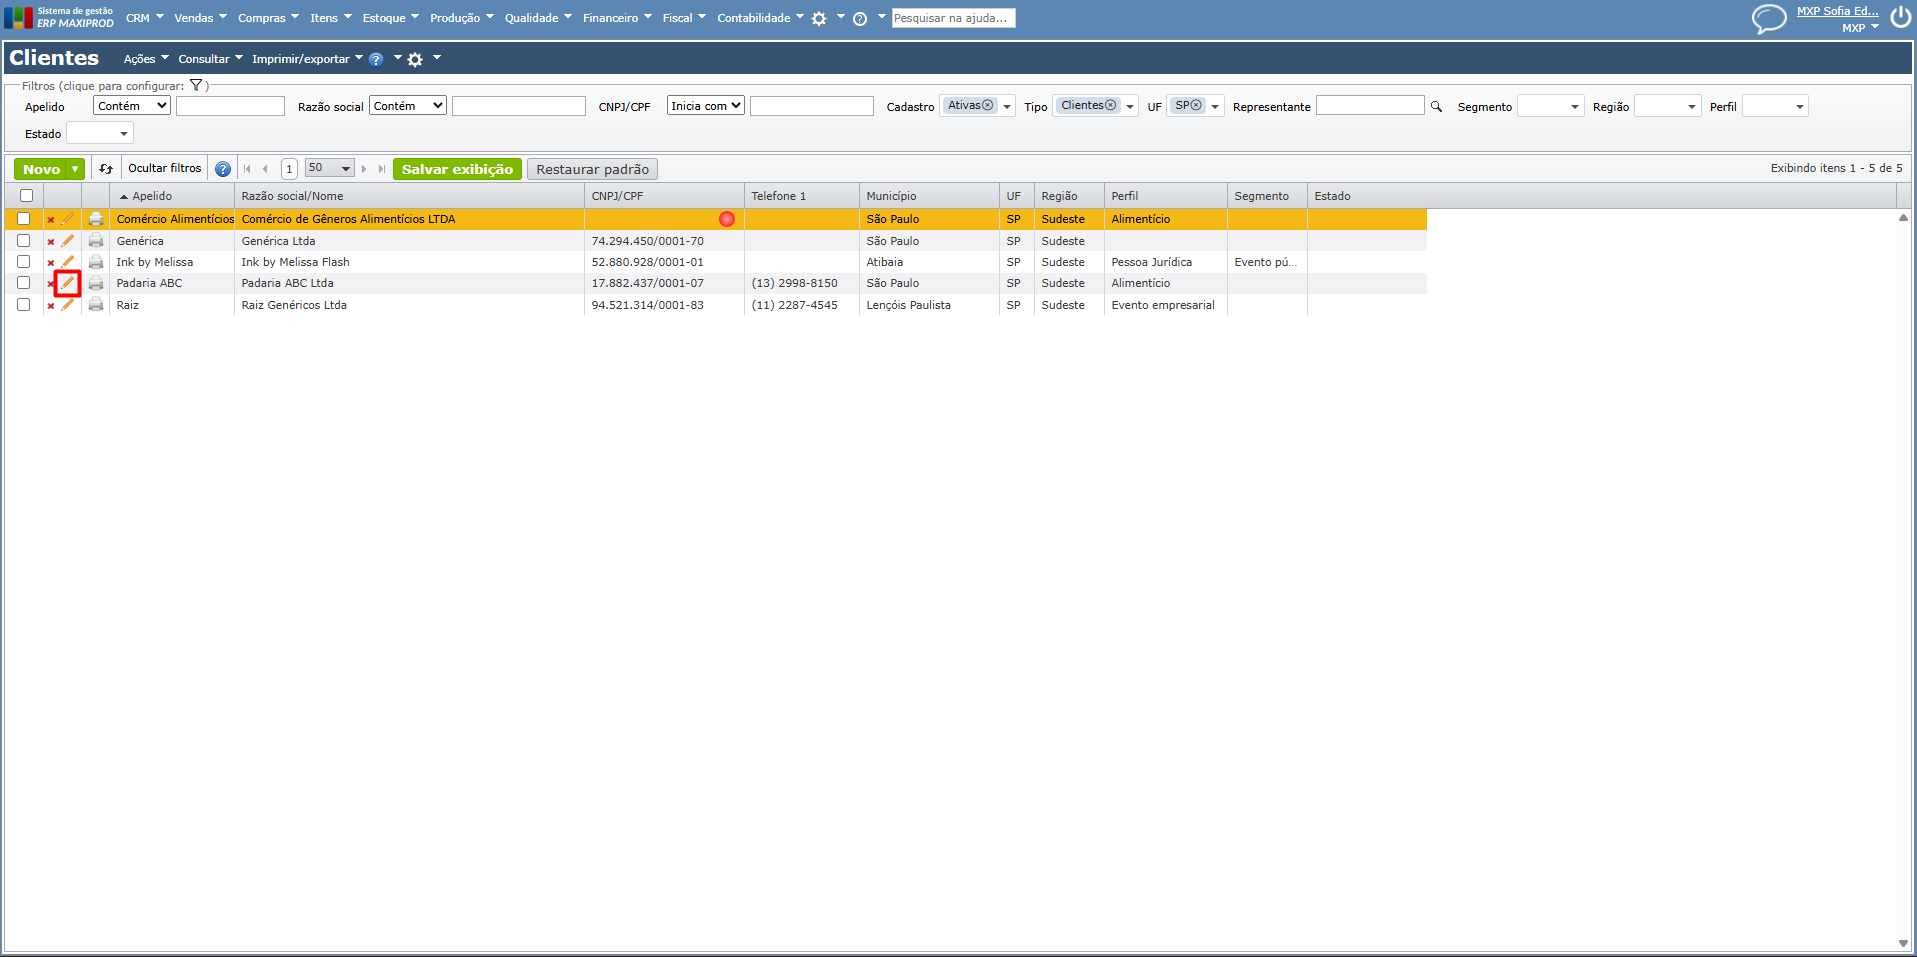Delete the Raiz client row
The width and height of the screenshot is (1917, 957).
pos(51,306)
